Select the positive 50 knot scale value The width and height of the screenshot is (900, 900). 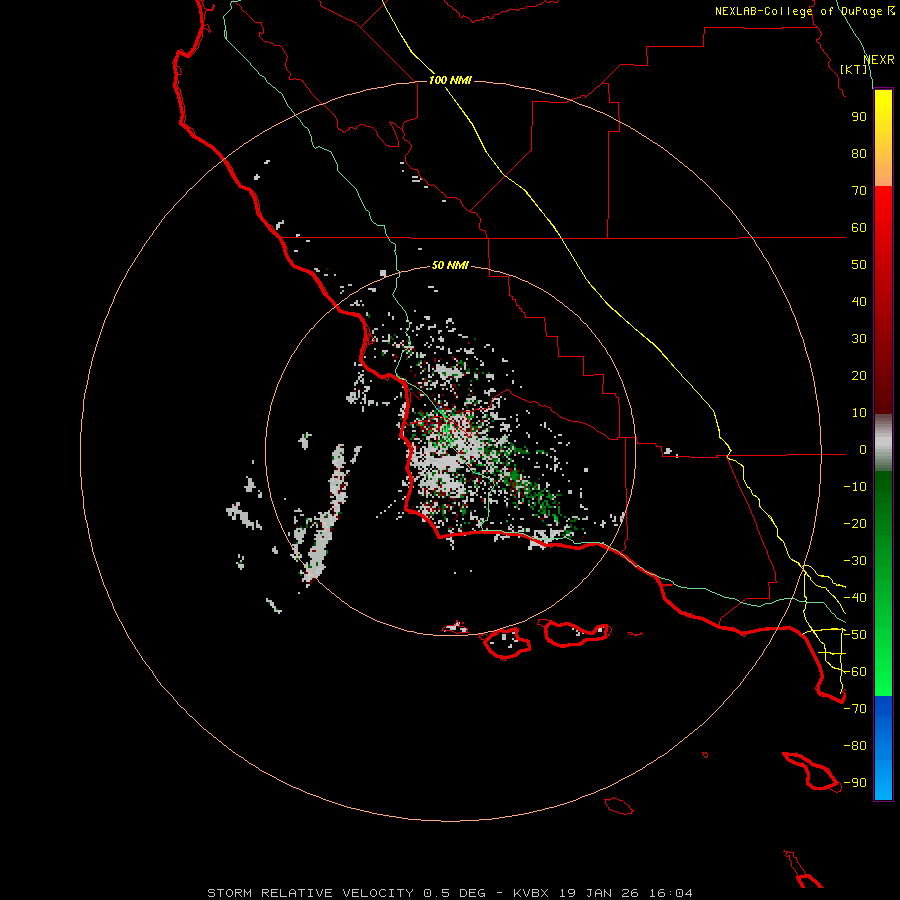click(x=859, y=265)
